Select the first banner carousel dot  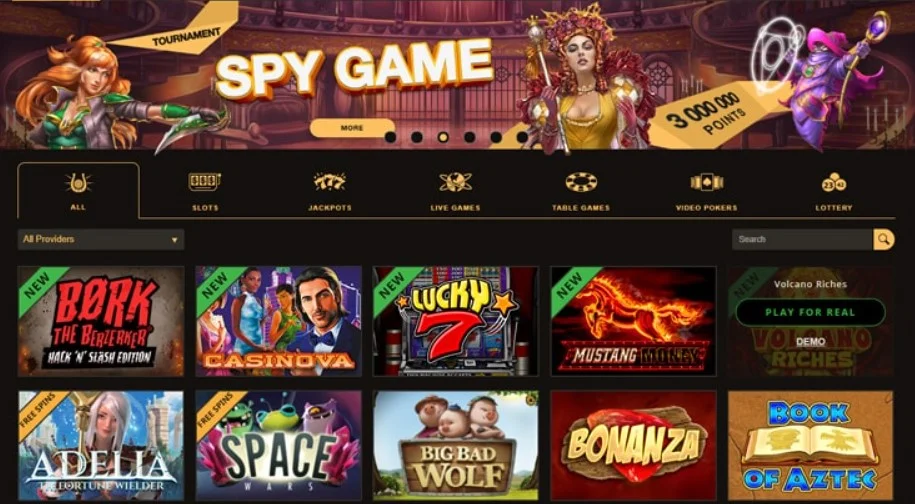point(390,137)
